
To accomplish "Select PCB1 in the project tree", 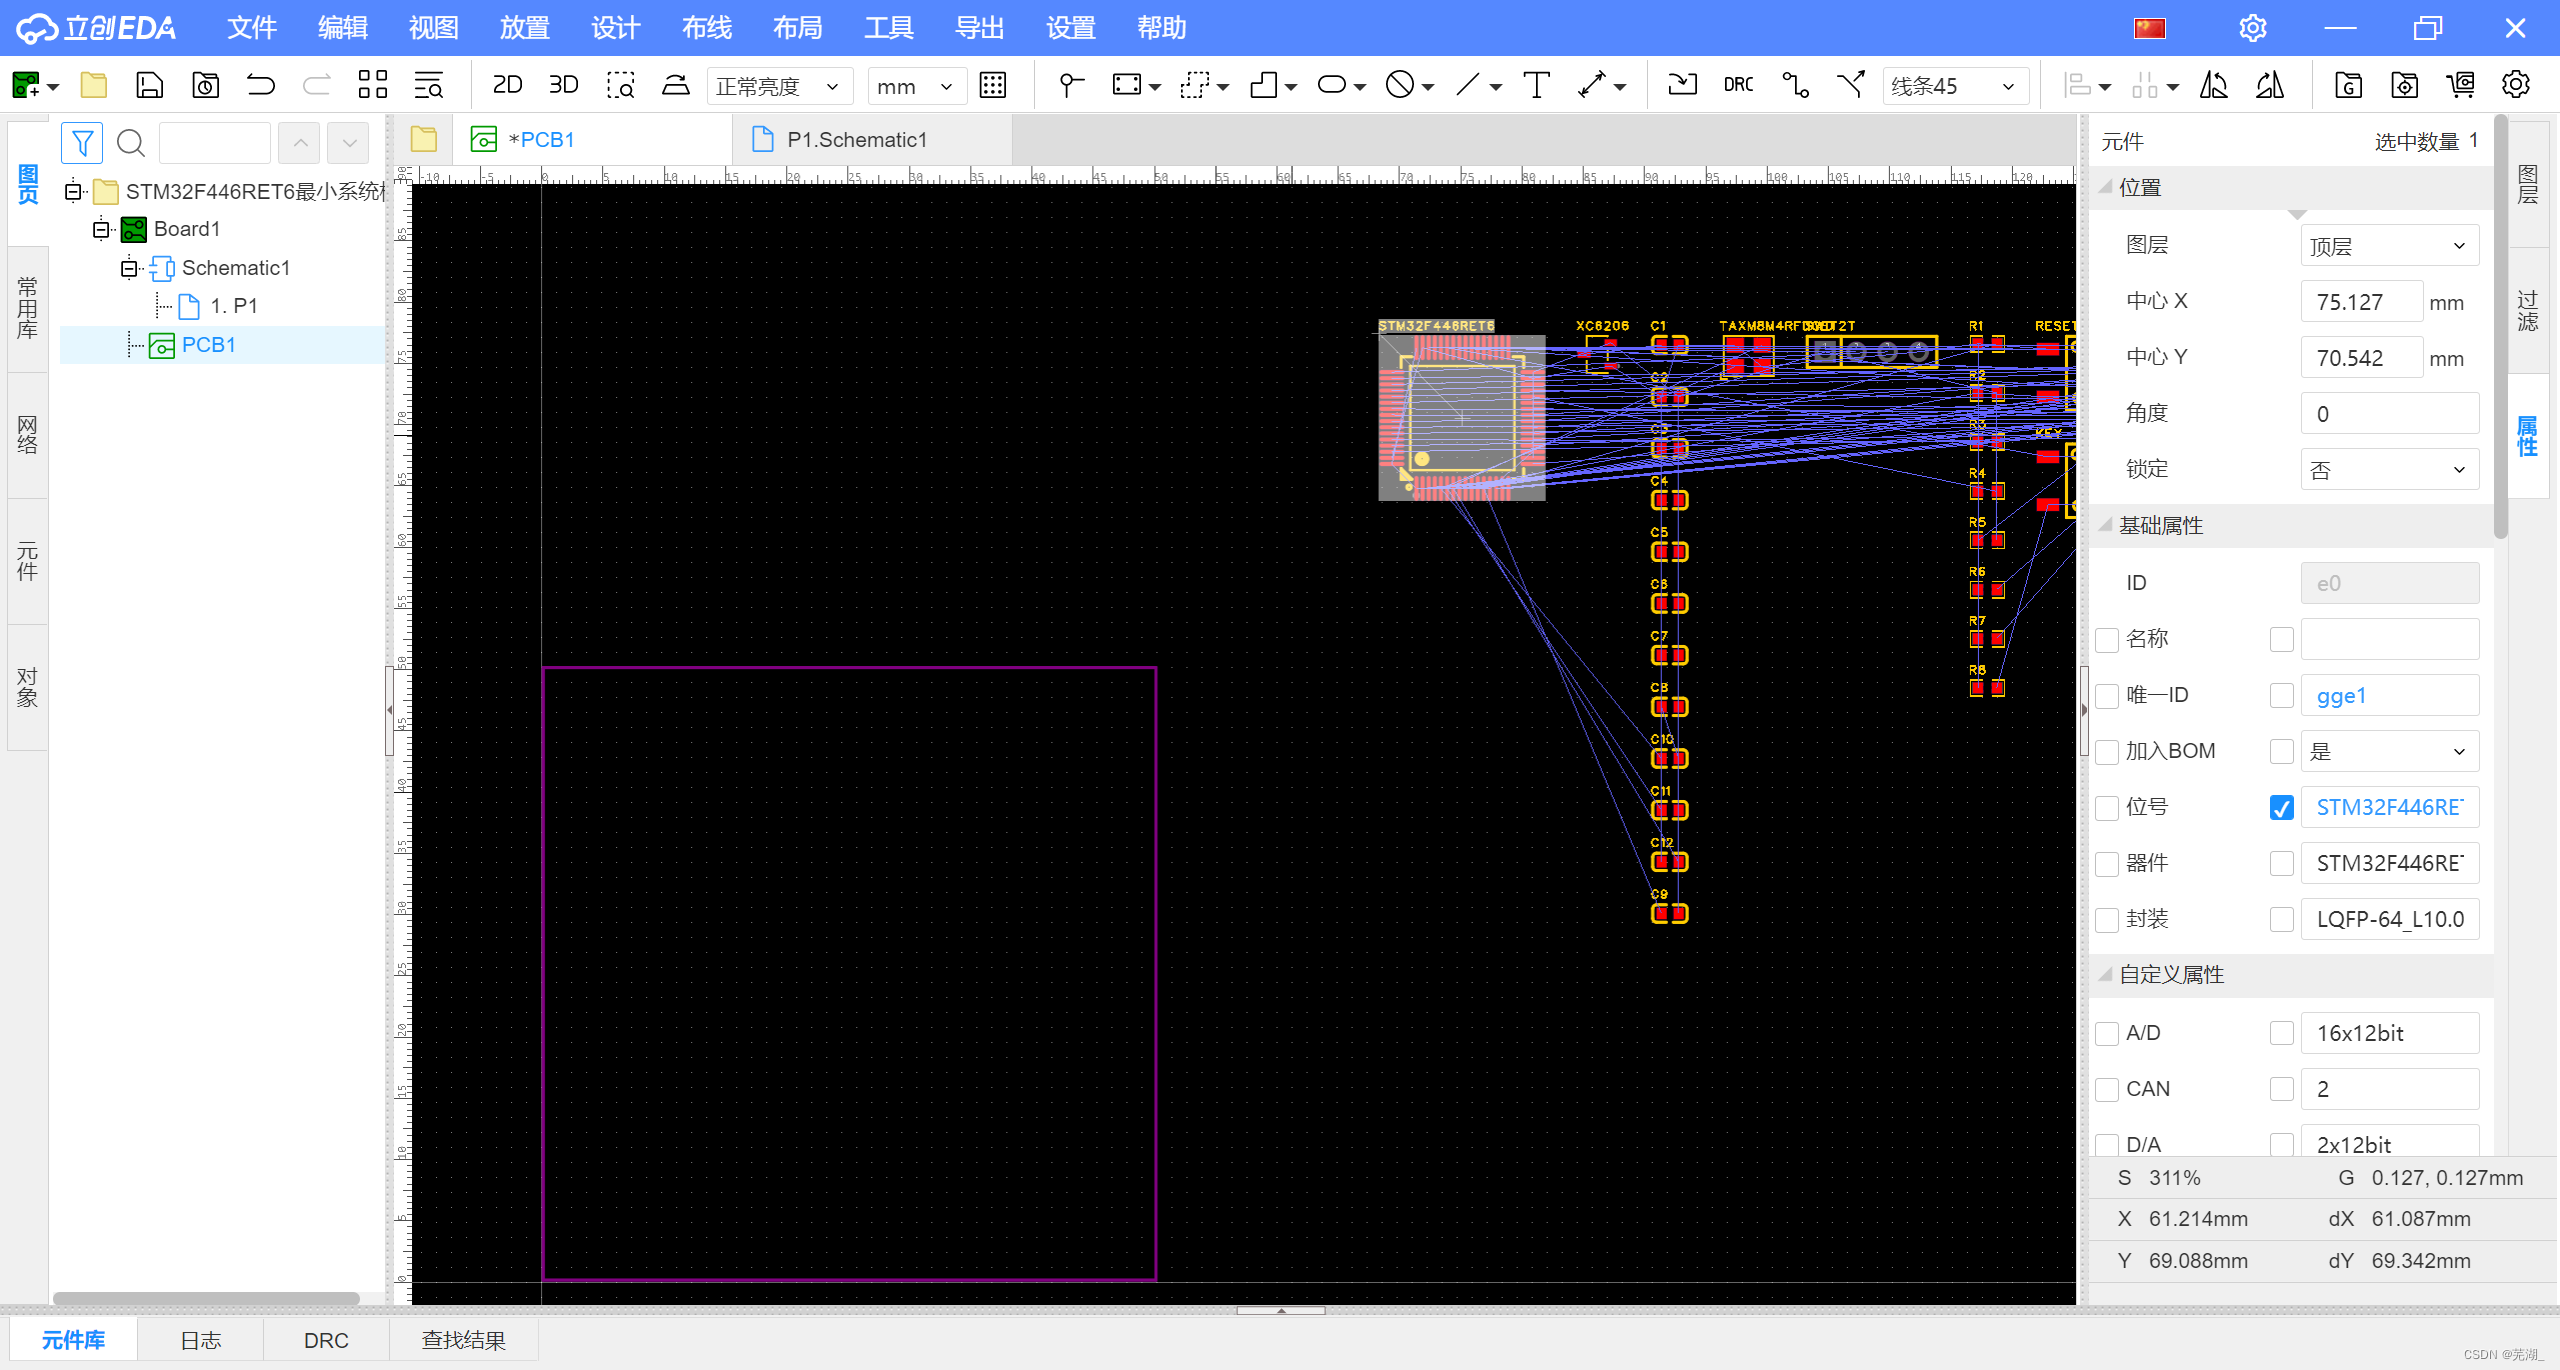I will pos(208,345).
